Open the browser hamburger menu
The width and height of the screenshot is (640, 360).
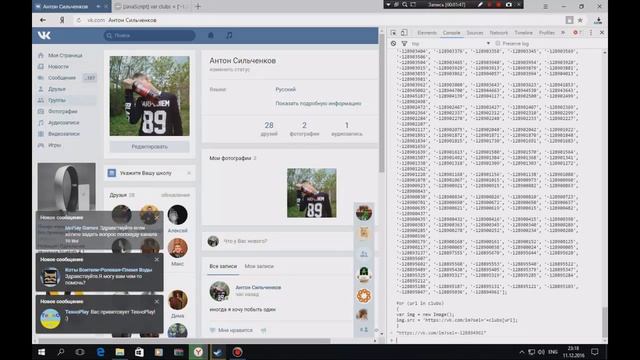pyautogui.click(x=546, y=6)
